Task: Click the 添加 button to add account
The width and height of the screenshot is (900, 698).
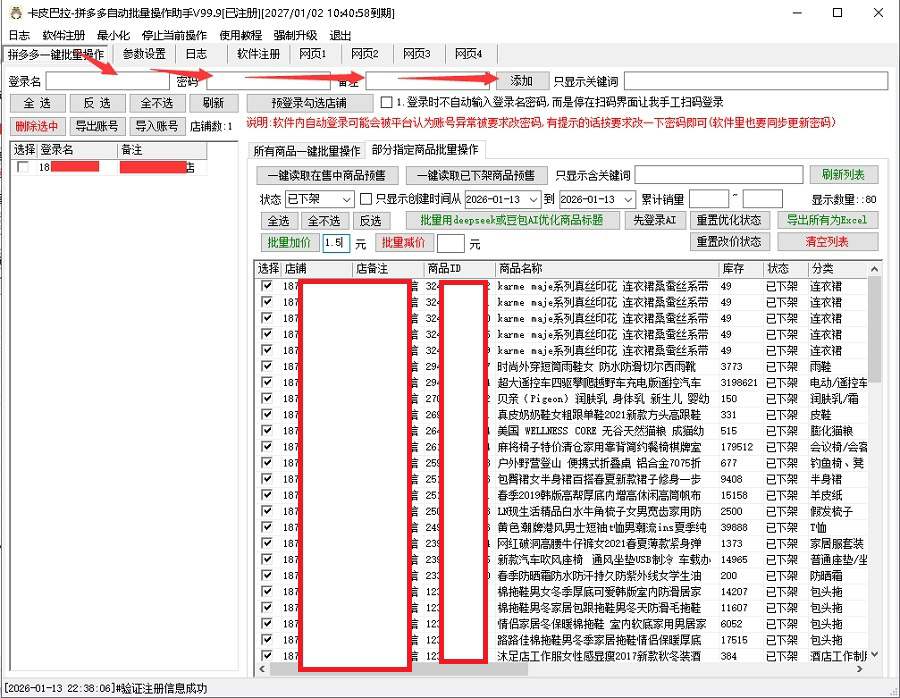Action: [x=522, y=81]
